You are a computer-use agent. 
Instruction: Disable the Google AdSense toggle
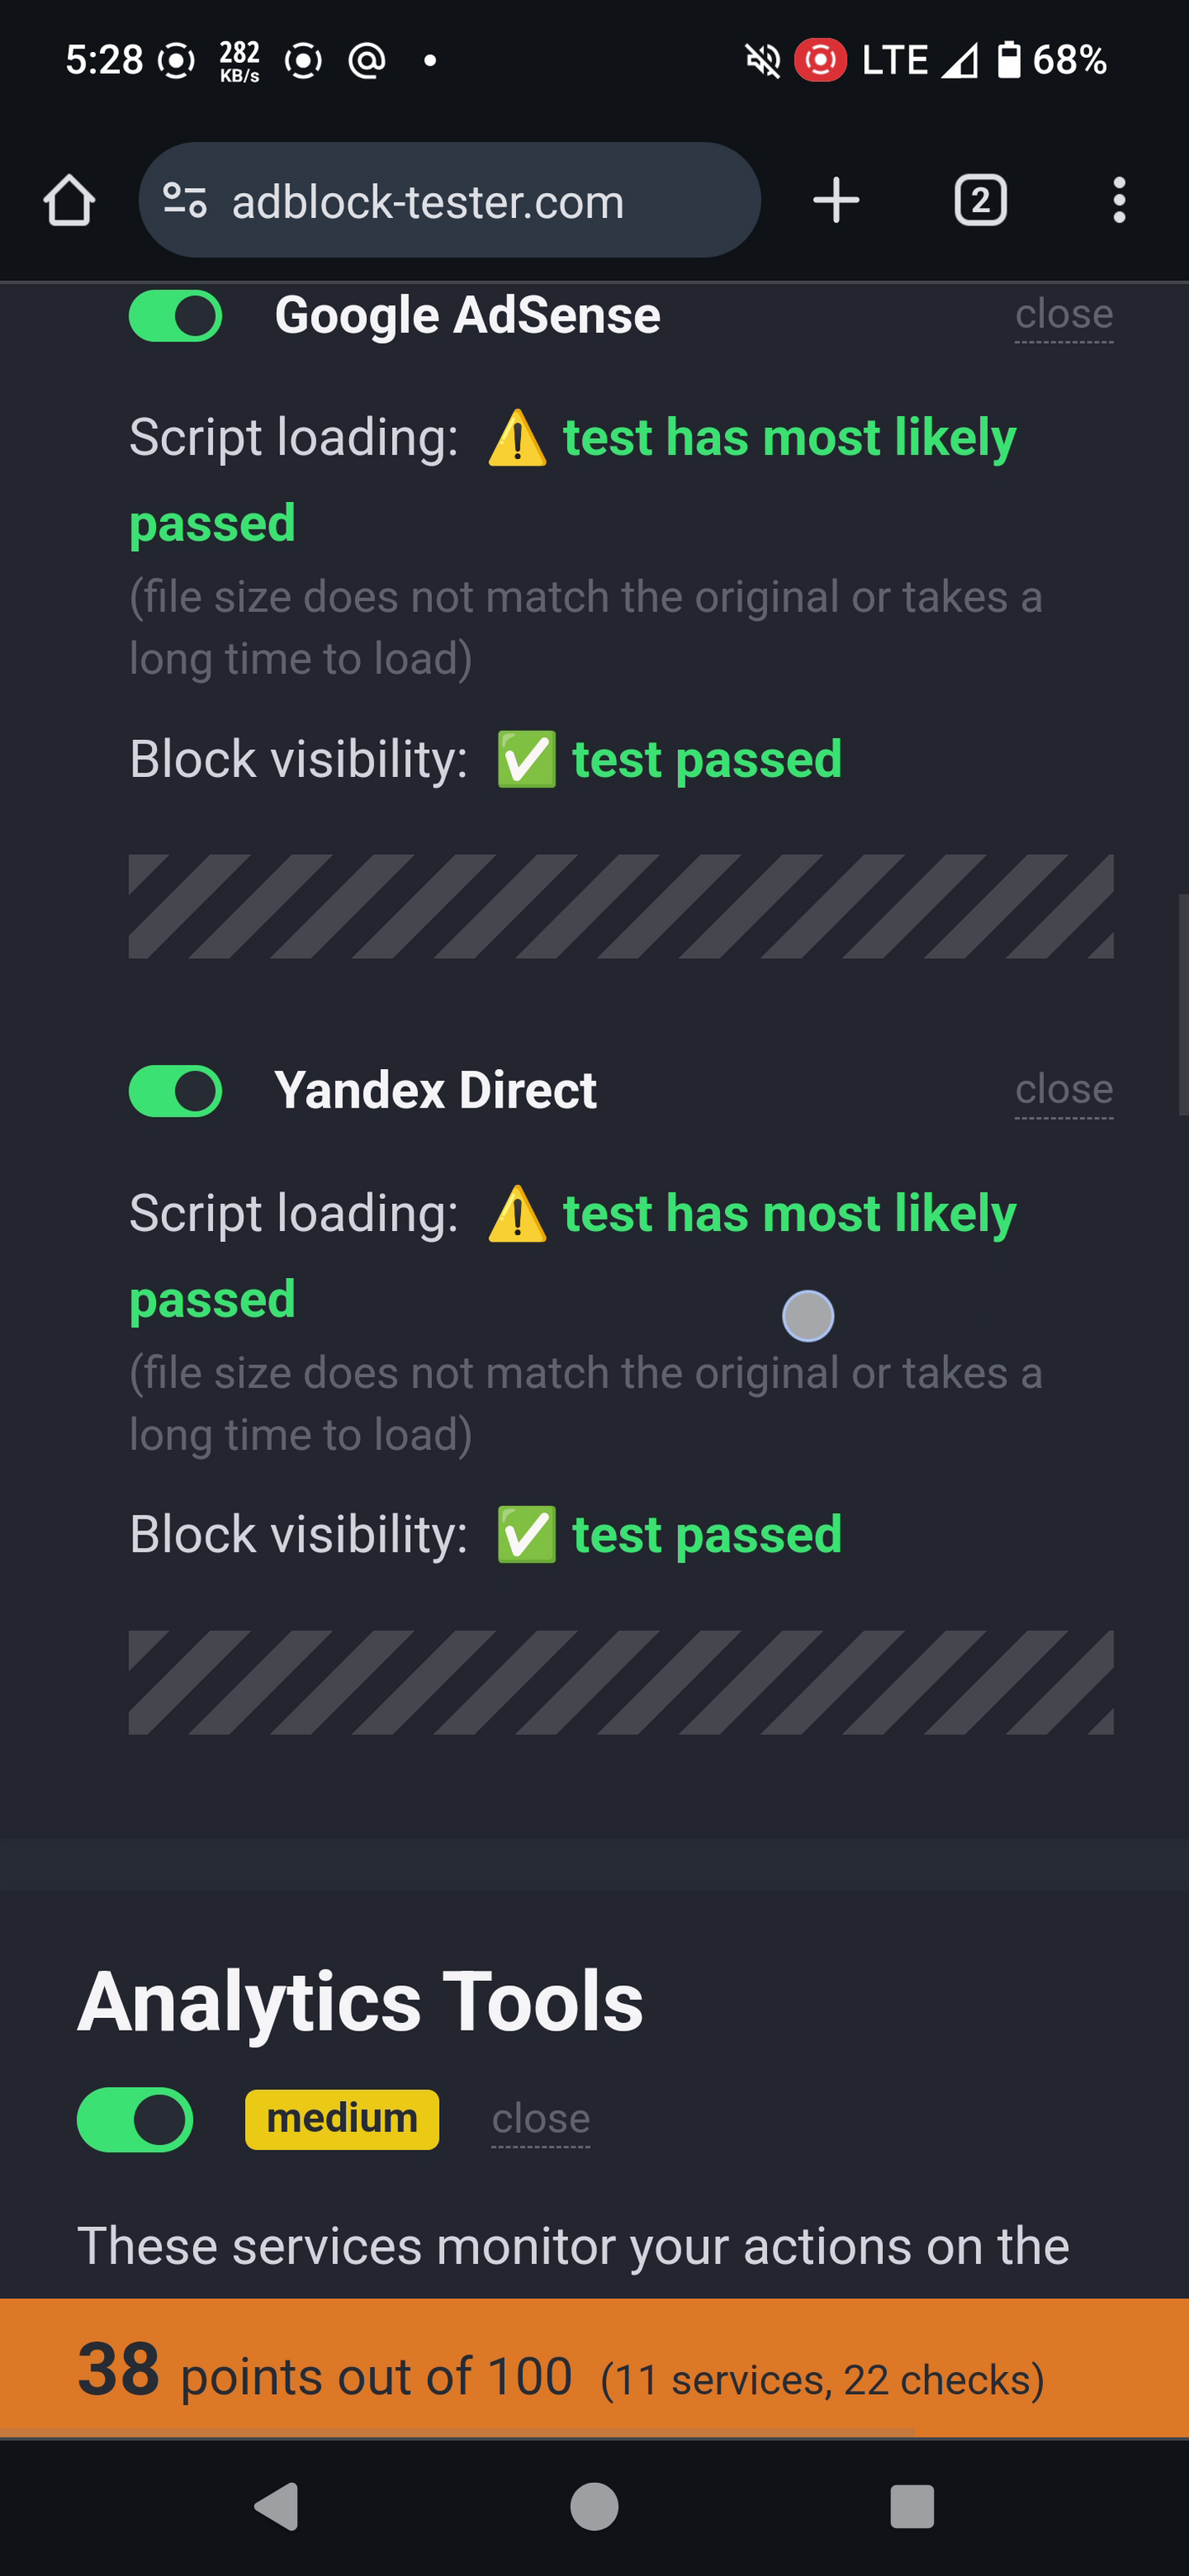[x=176, y=316]
